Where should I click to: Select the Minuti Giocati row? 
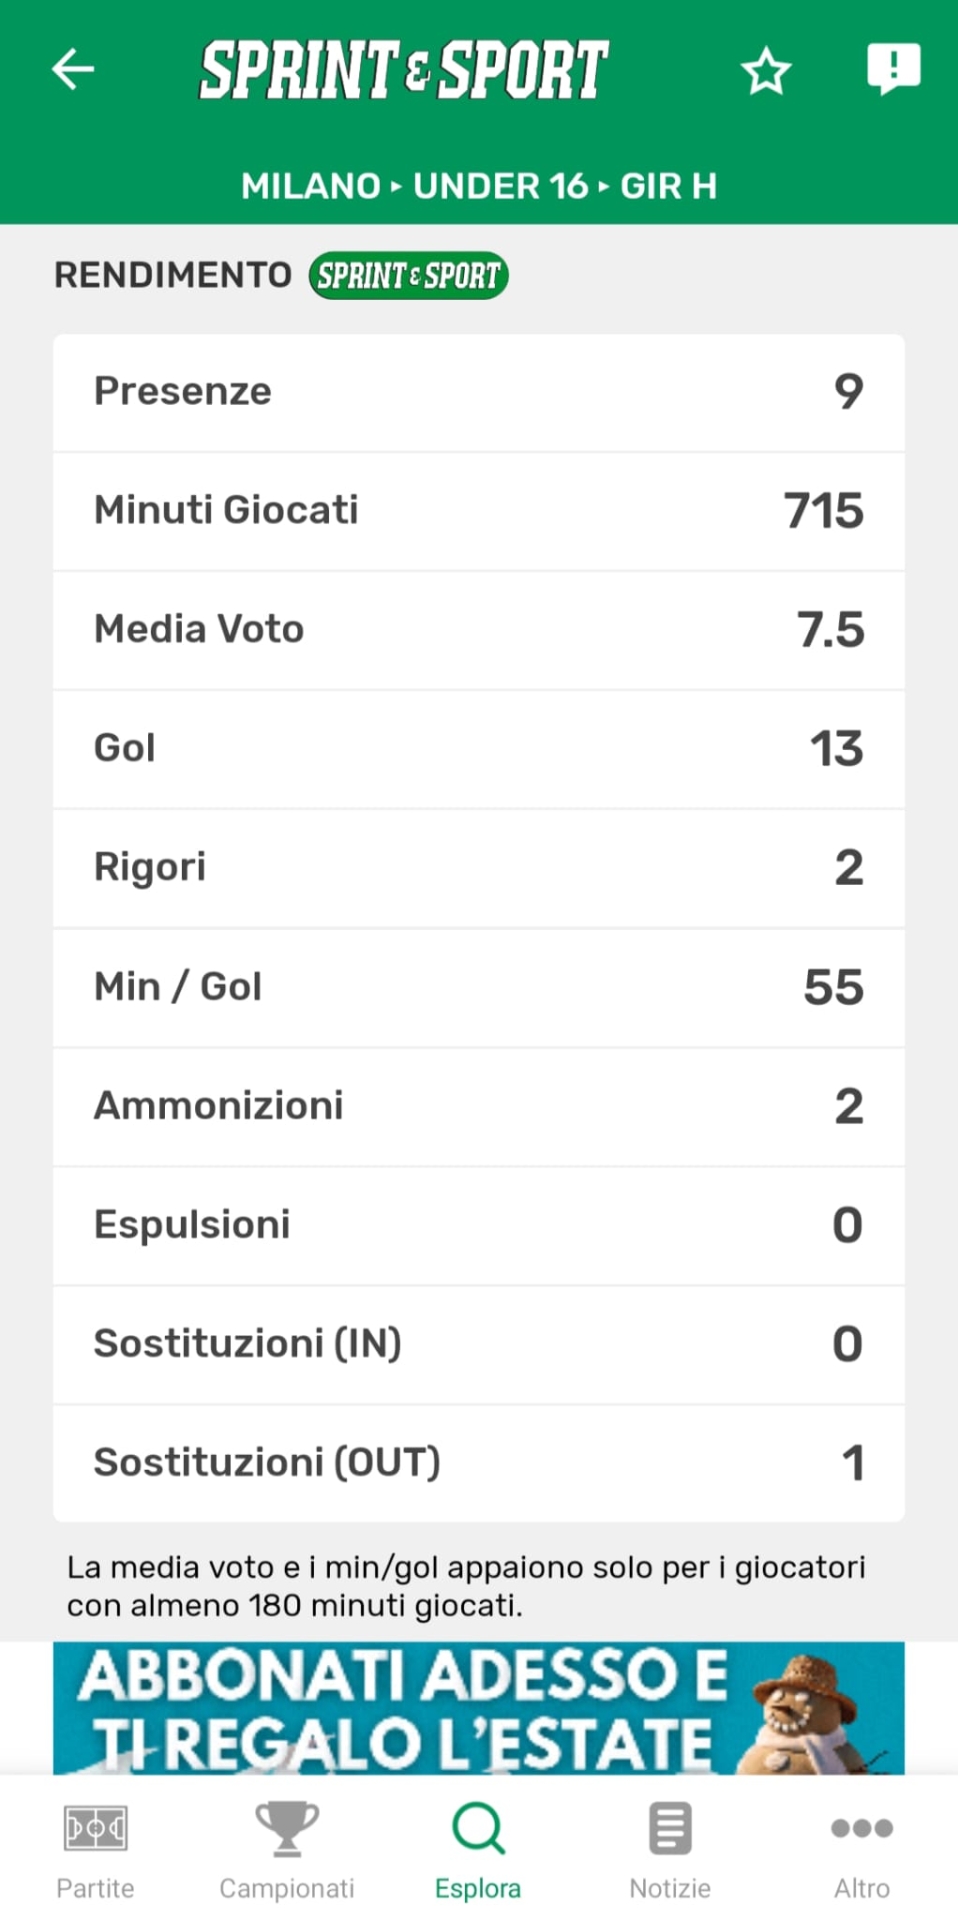point(479,511)
